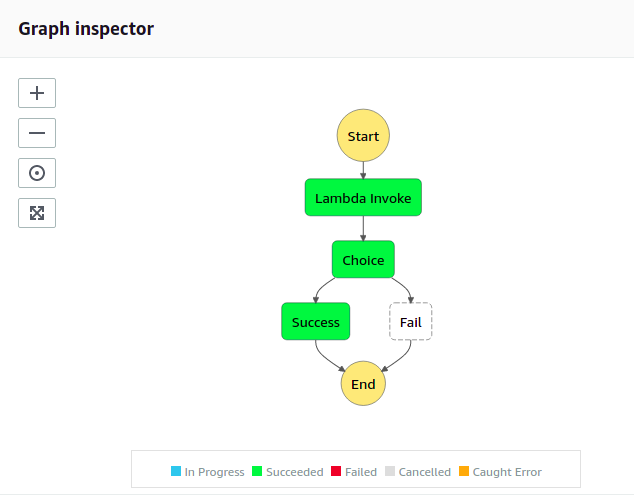Center the graph with the target icon

click(x=37, y=173)
